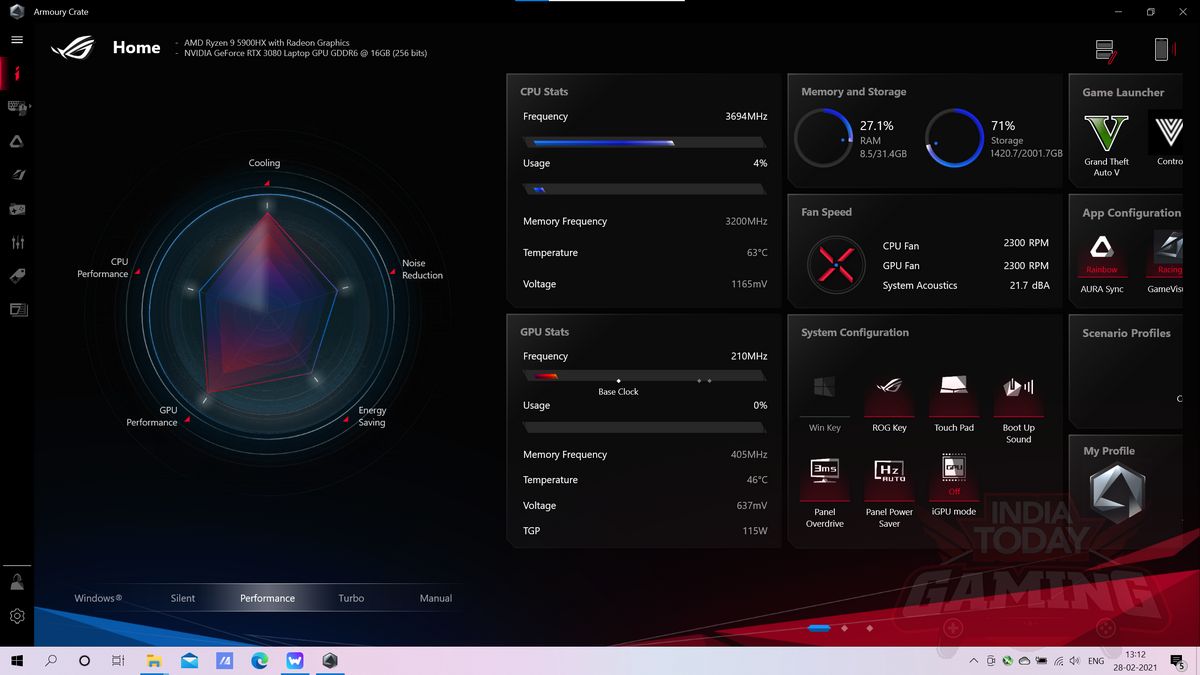Click the CPU Performance radar label

(103, 268)
